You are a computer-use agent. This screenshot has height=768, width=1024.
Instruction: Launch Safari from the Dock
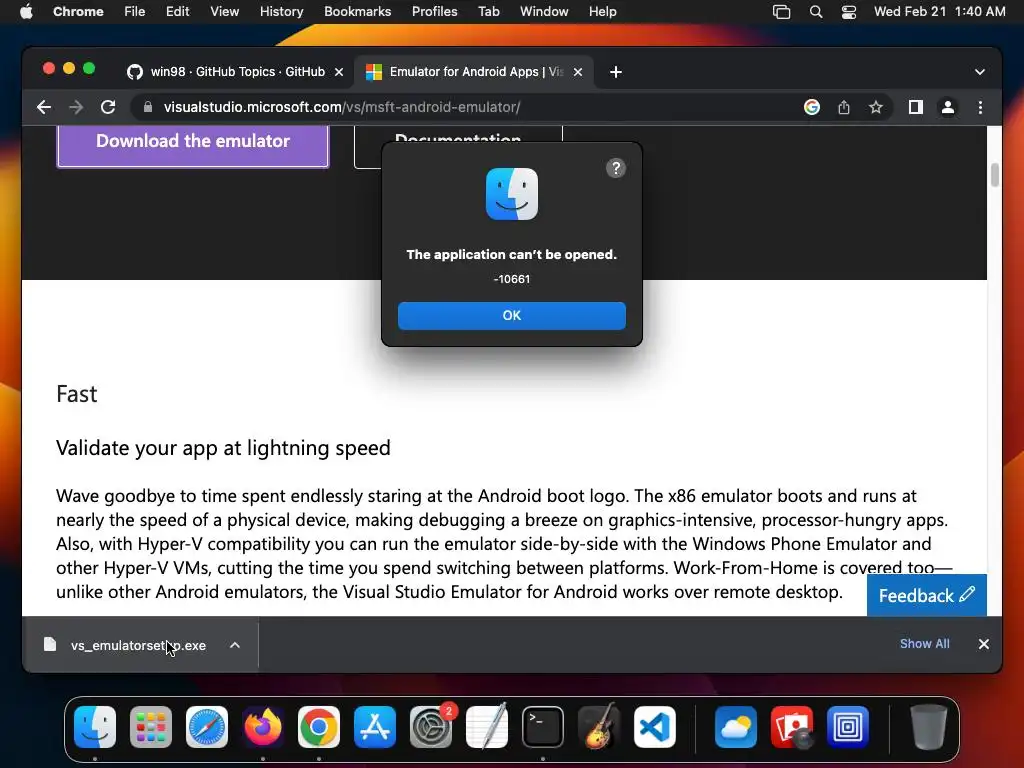point(207,727)
